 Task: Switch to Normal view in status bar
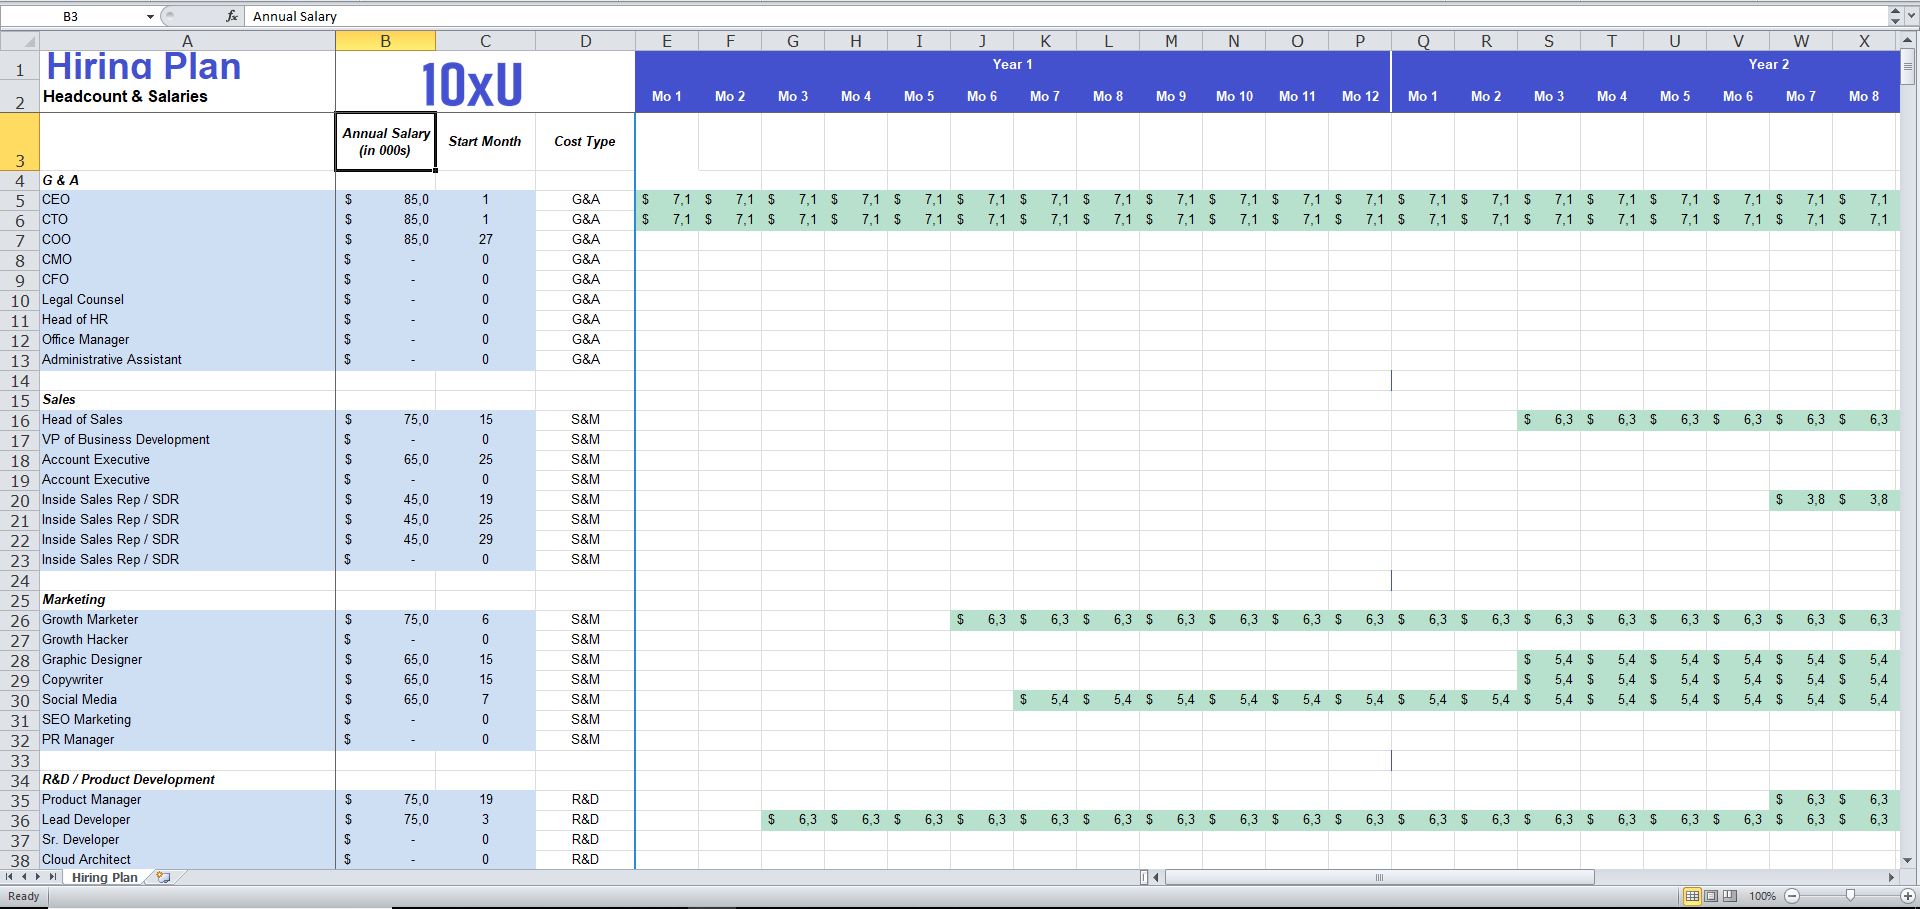[x=1692, y=896]
